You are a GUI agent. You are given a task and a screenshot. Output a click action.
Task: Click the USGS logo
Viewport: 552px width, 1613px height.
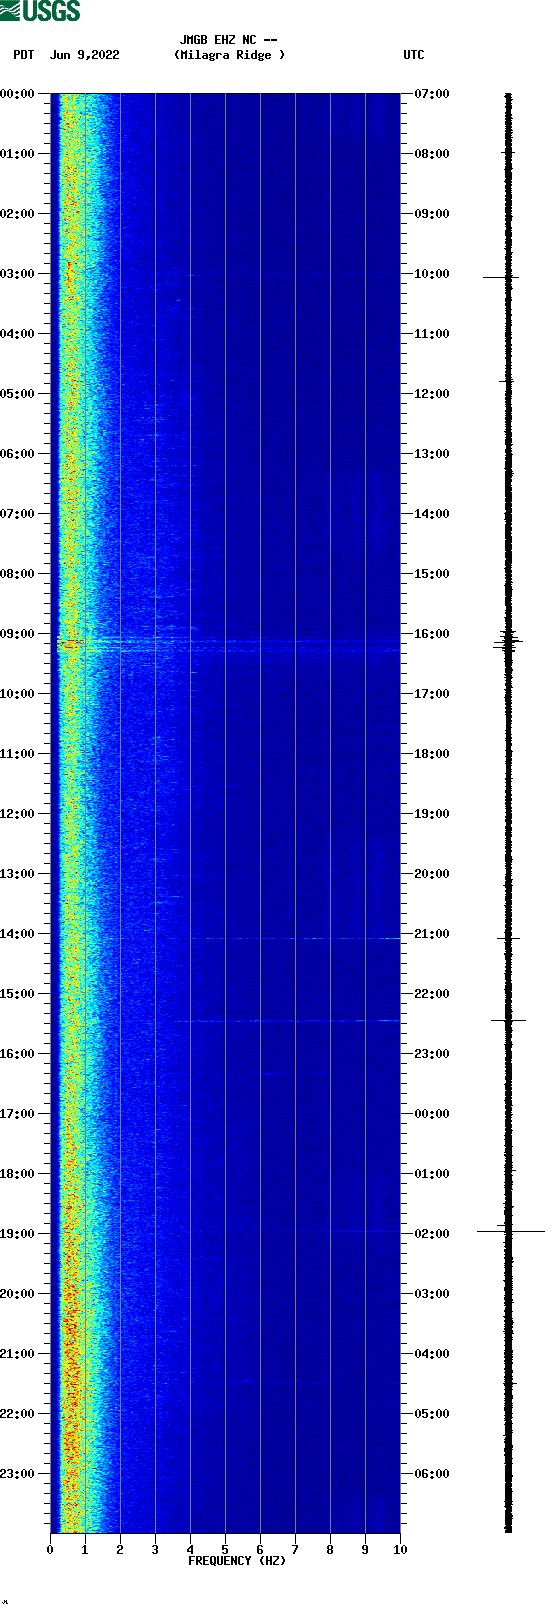pos(40,11)
